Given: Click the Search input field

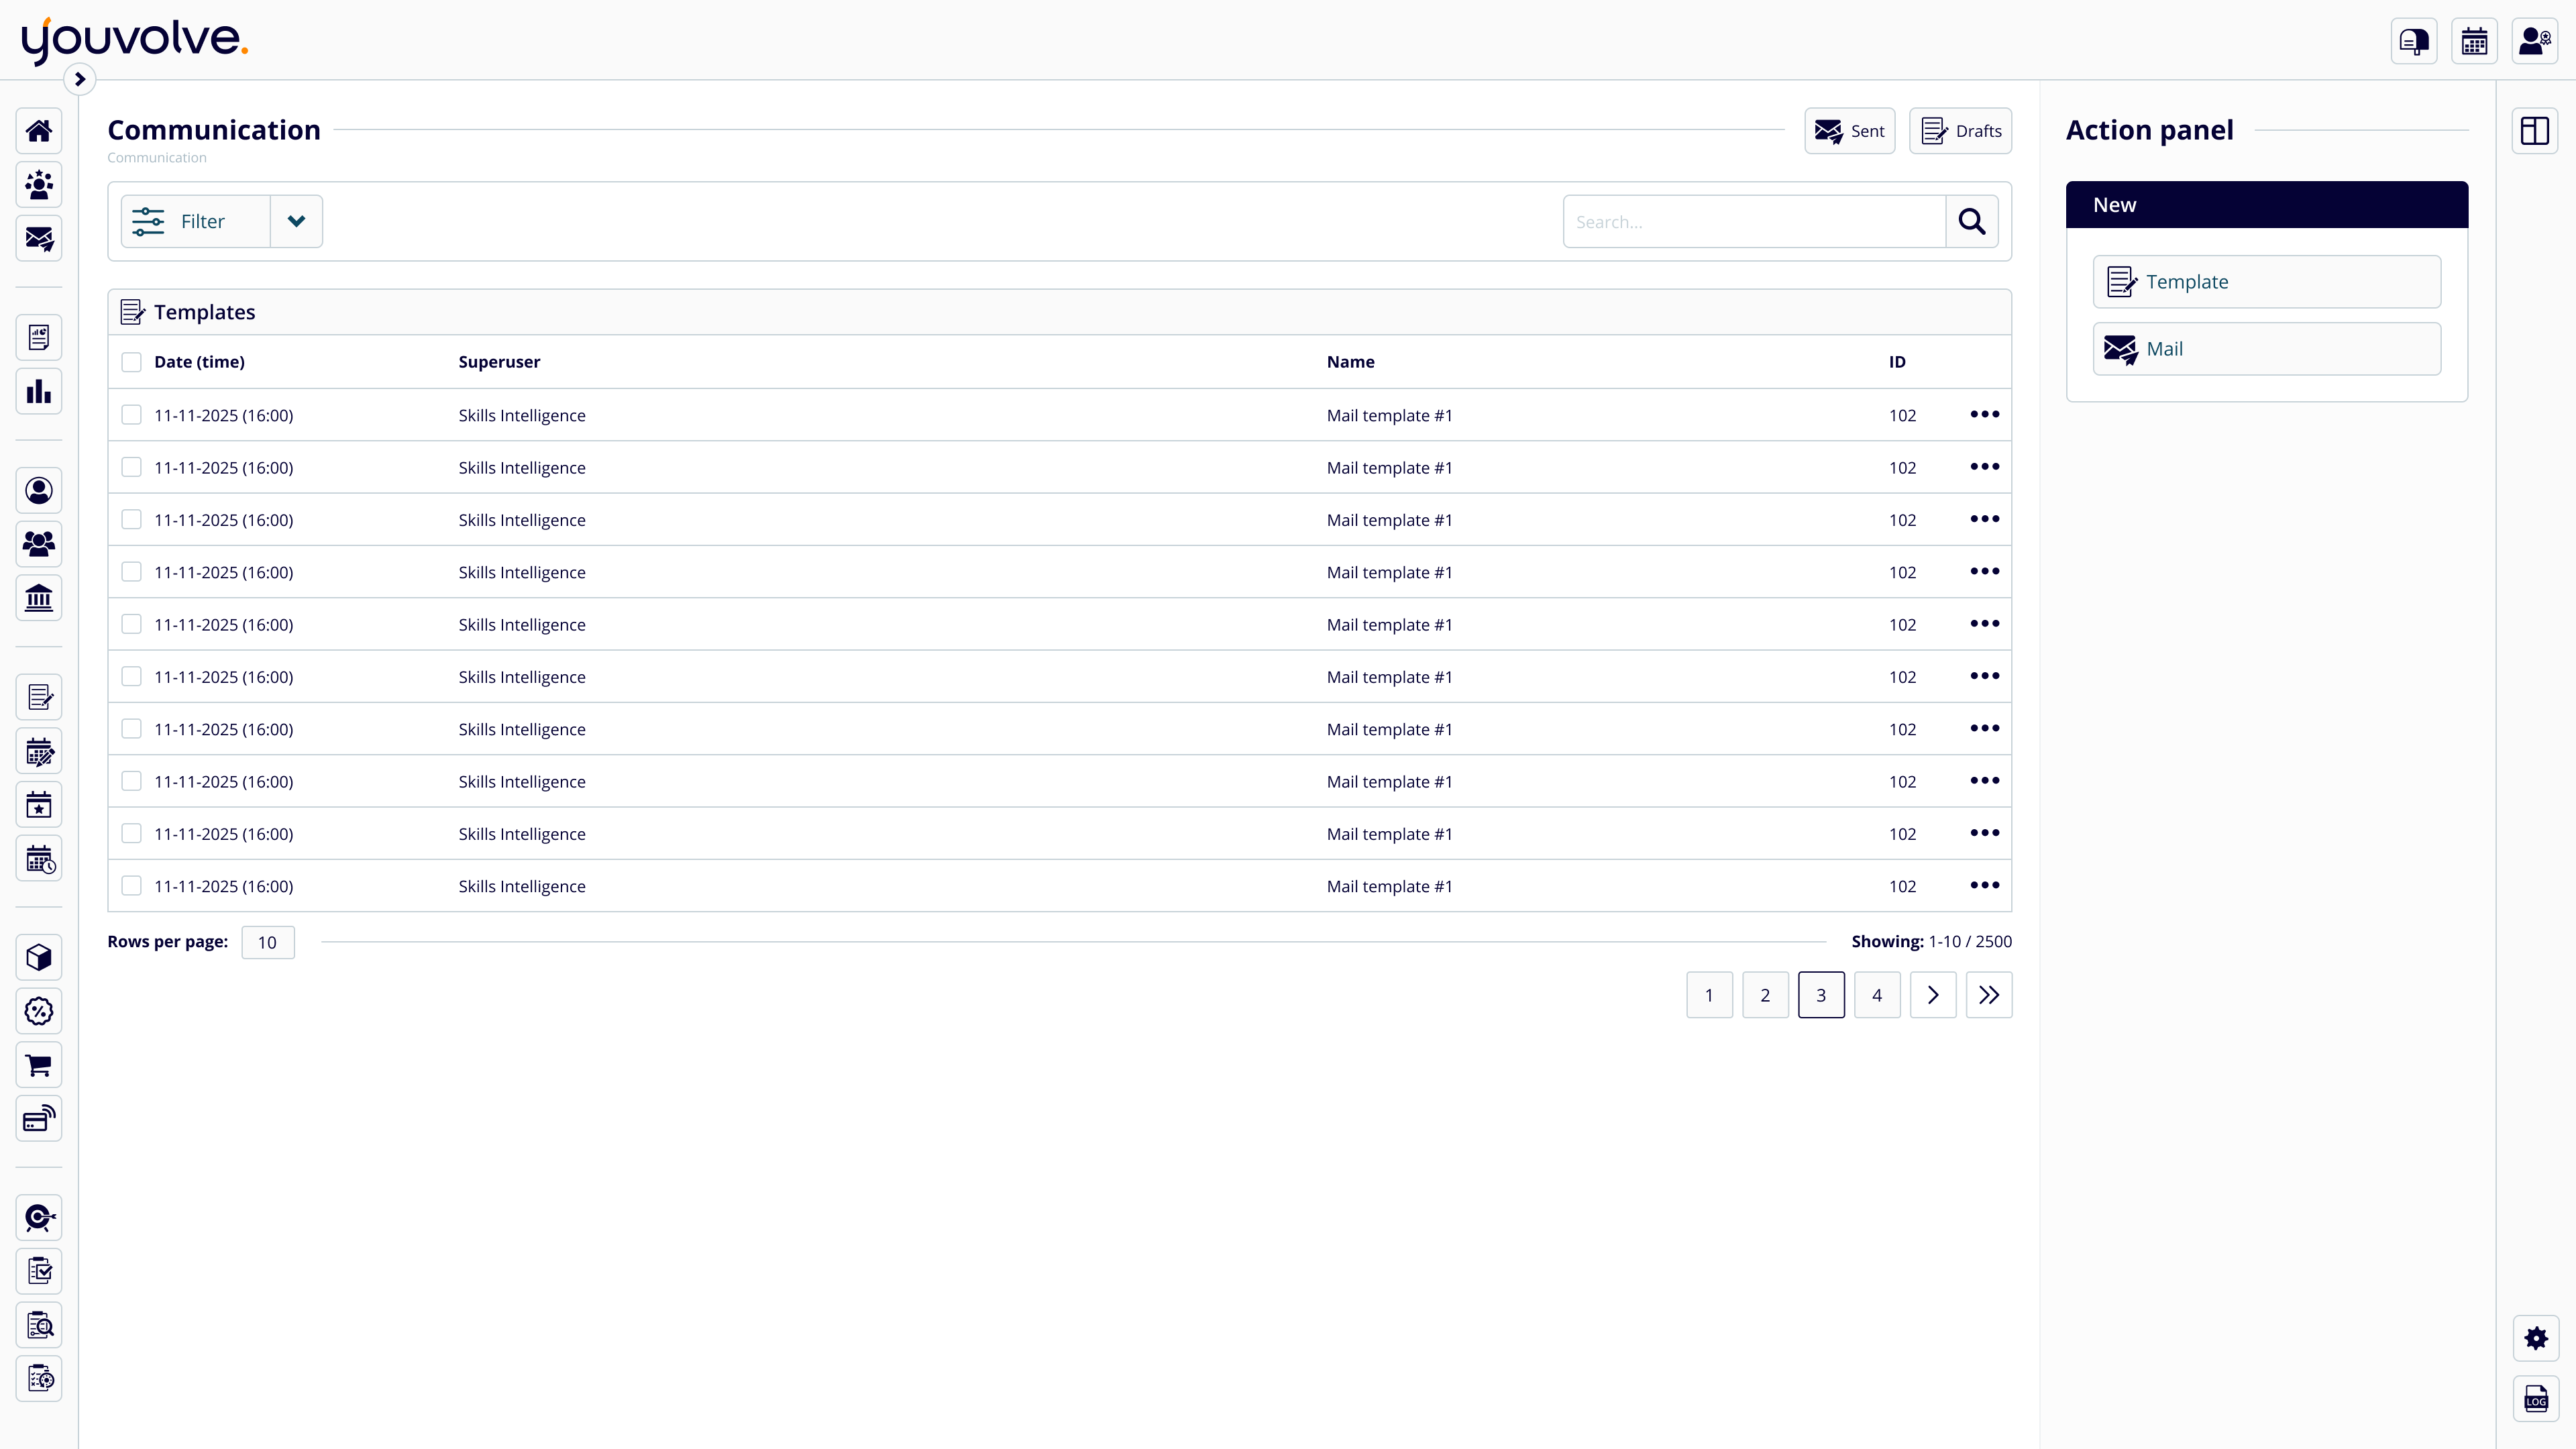Looking at the screenshot, I should [1754, 221].
